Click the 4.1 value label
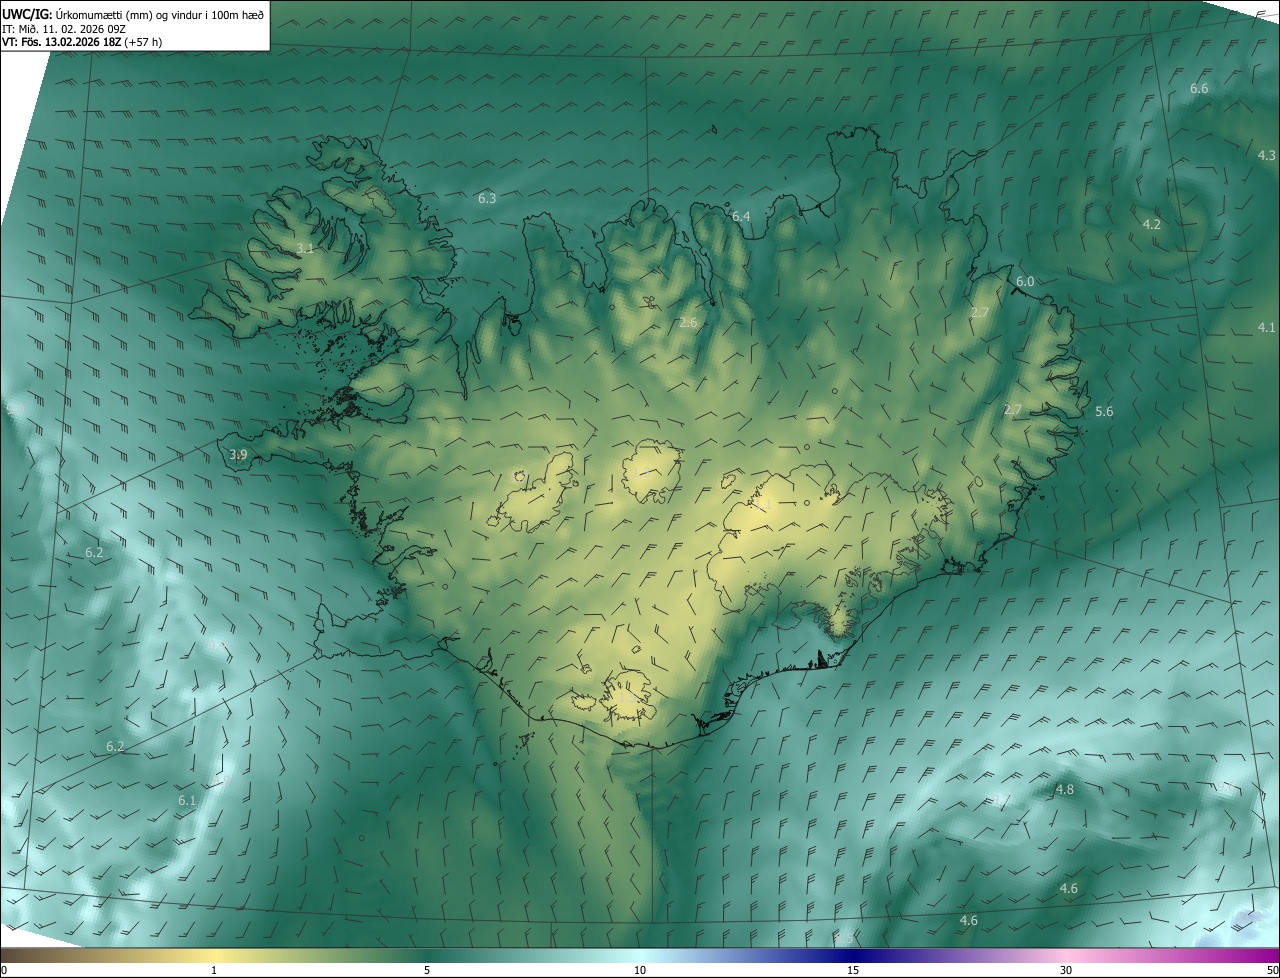 pyautogui.click(x=1266, y=328)
